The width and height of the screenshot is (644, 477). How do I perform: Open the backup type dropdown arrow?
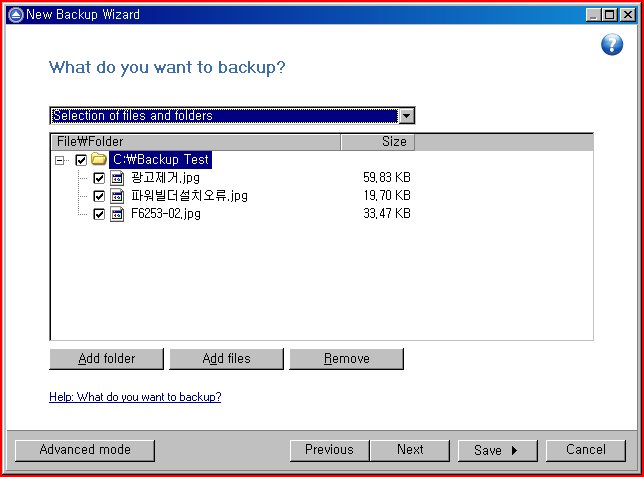(x=406, y=116)
